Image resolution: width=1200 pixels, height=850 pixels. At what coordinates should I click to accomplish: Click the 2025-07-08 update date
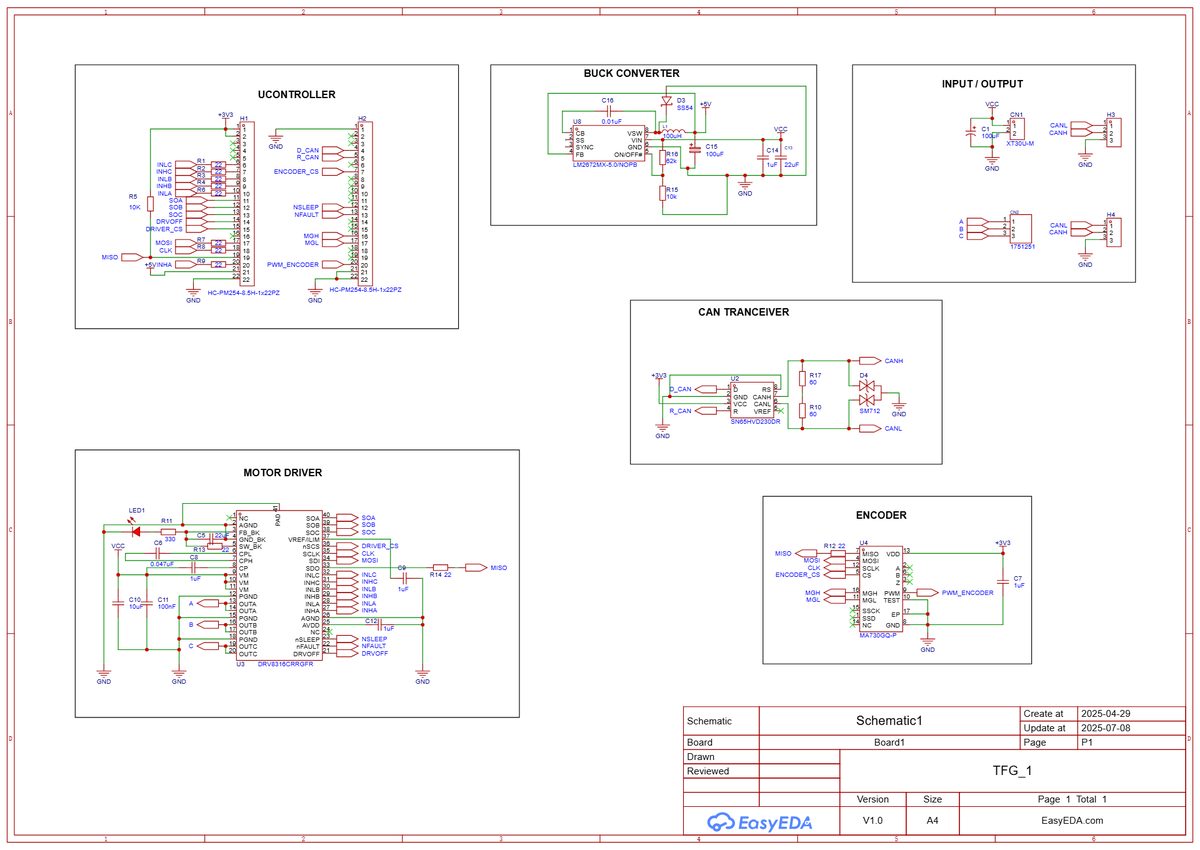point(1107,728)
